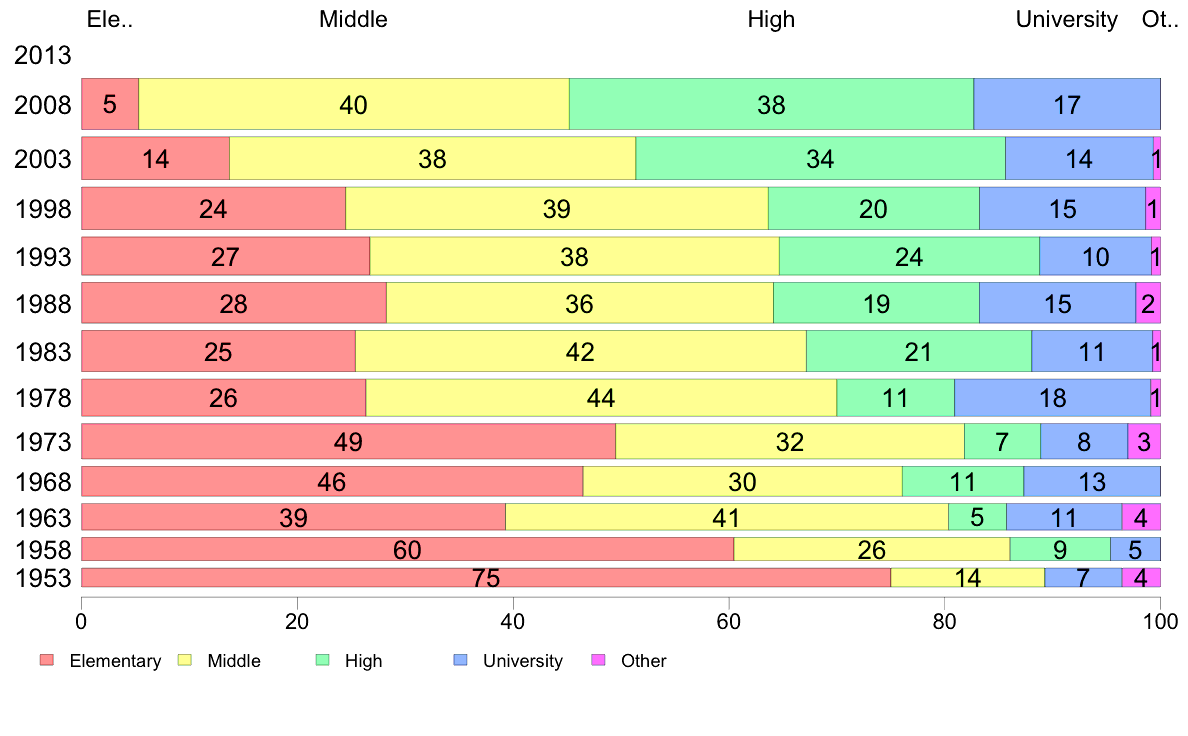Screen dimensions: 1188x736
Task: Click the University column header at top
Action: (x=1067, y=19)
